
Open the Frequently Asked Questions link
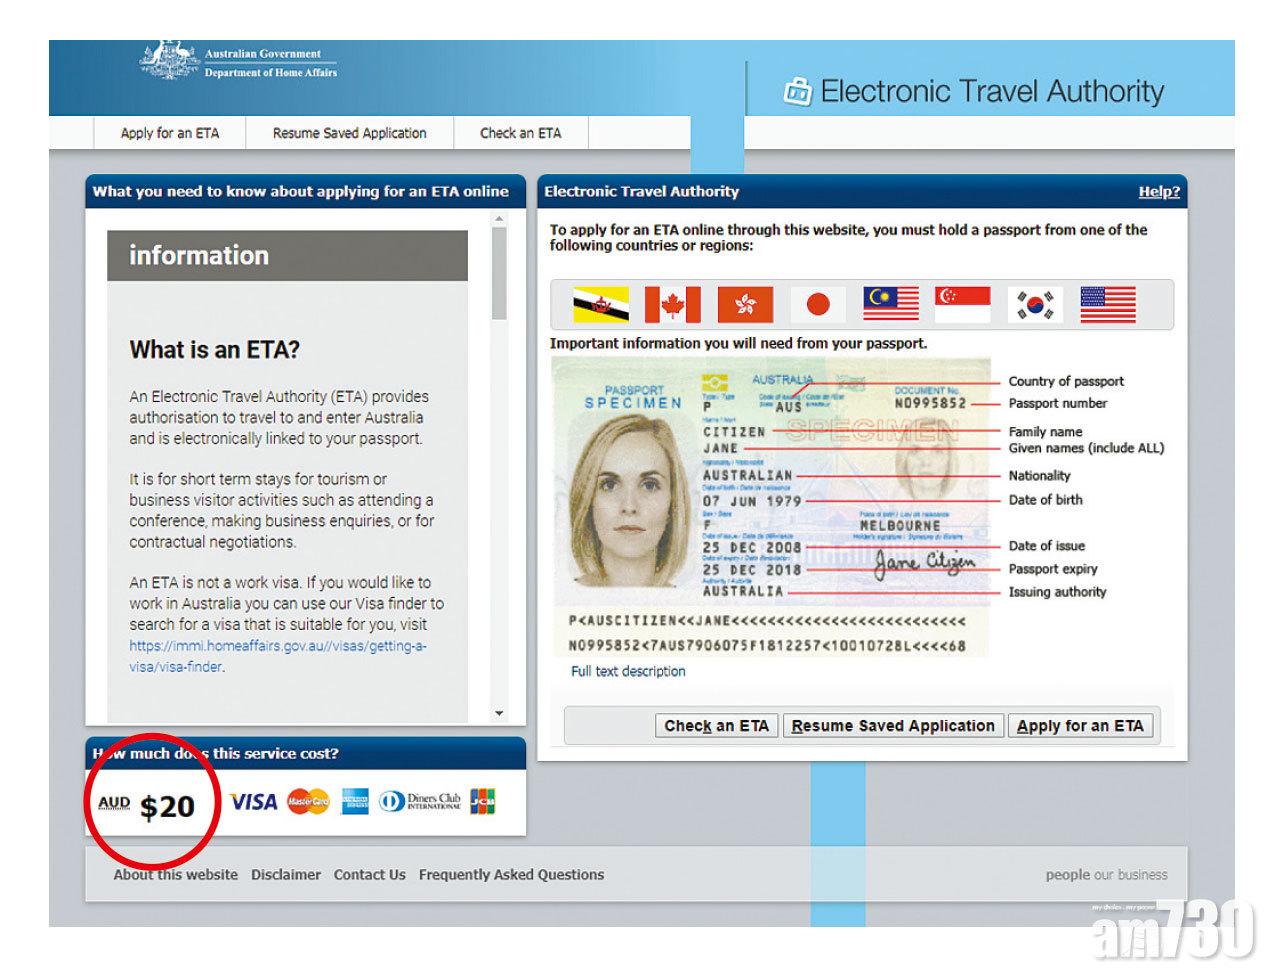[x=511, y=875]
